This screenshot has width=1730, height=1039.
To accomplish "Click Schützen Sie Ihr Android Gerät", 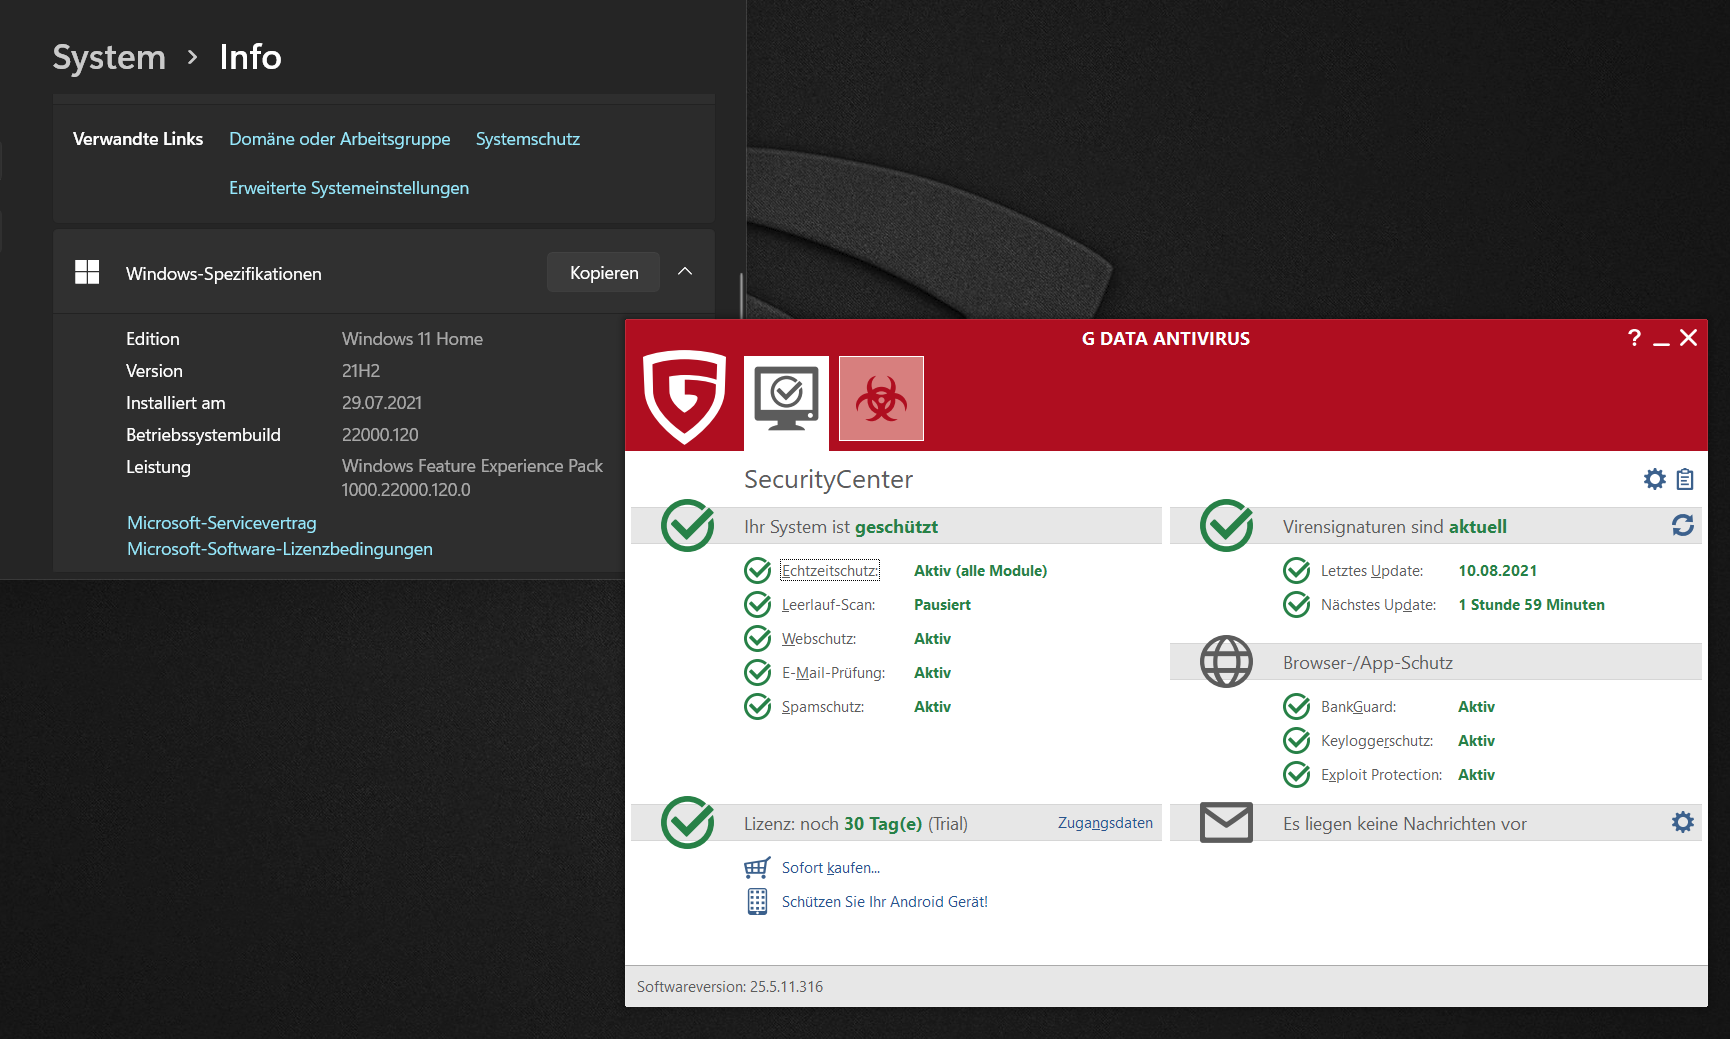I will (885, 902).
